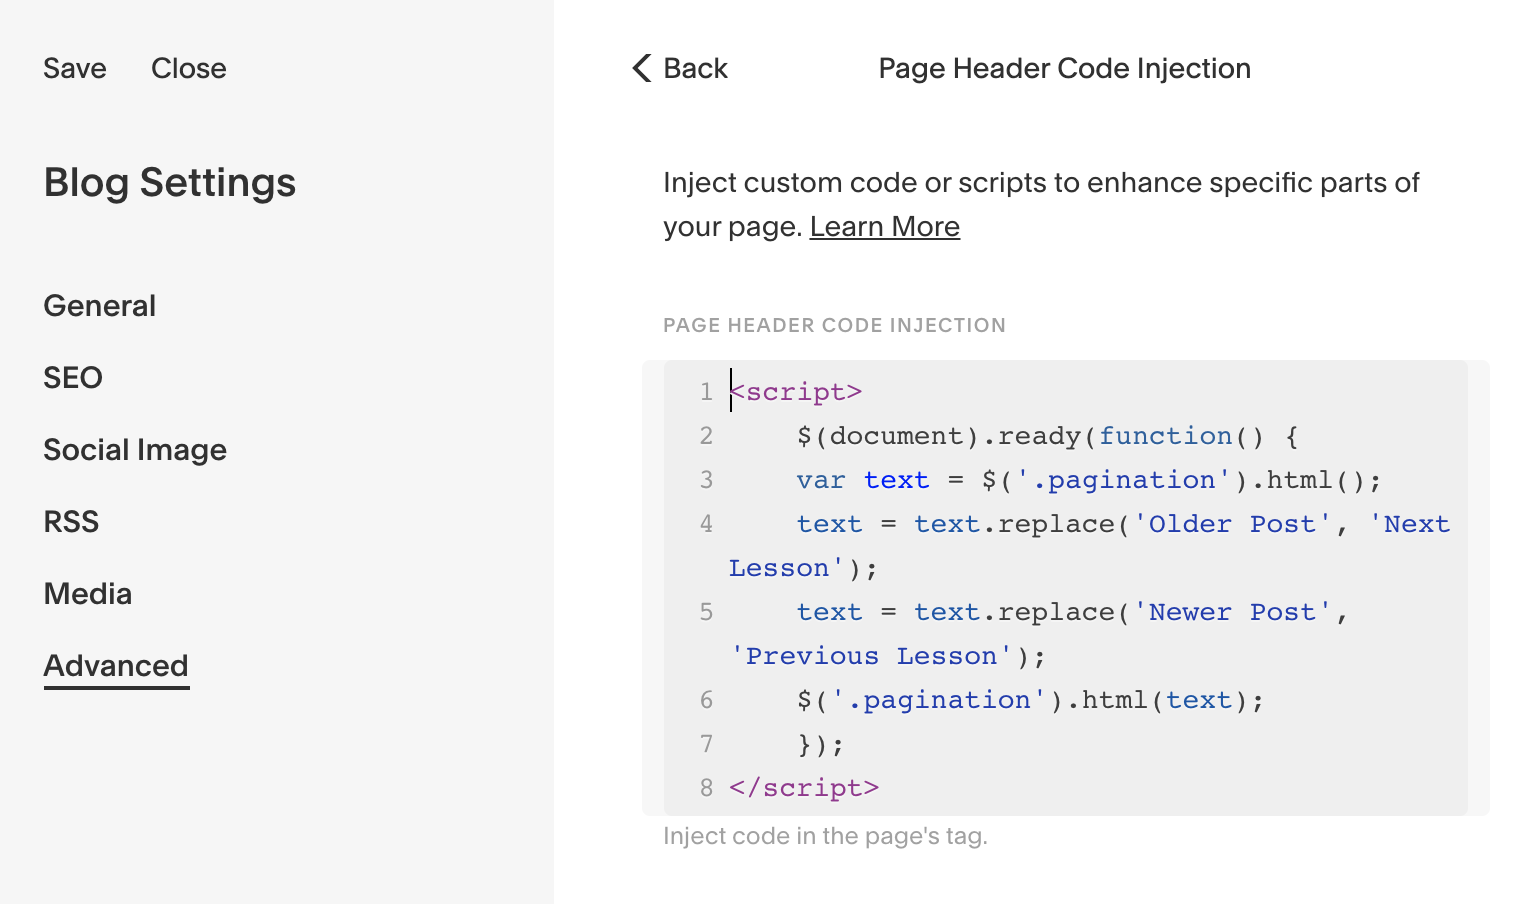Viewport: 1534px width, 904px height.
Task: Click 'Previous Lesson' text in the code
Action: click(872, 656)
